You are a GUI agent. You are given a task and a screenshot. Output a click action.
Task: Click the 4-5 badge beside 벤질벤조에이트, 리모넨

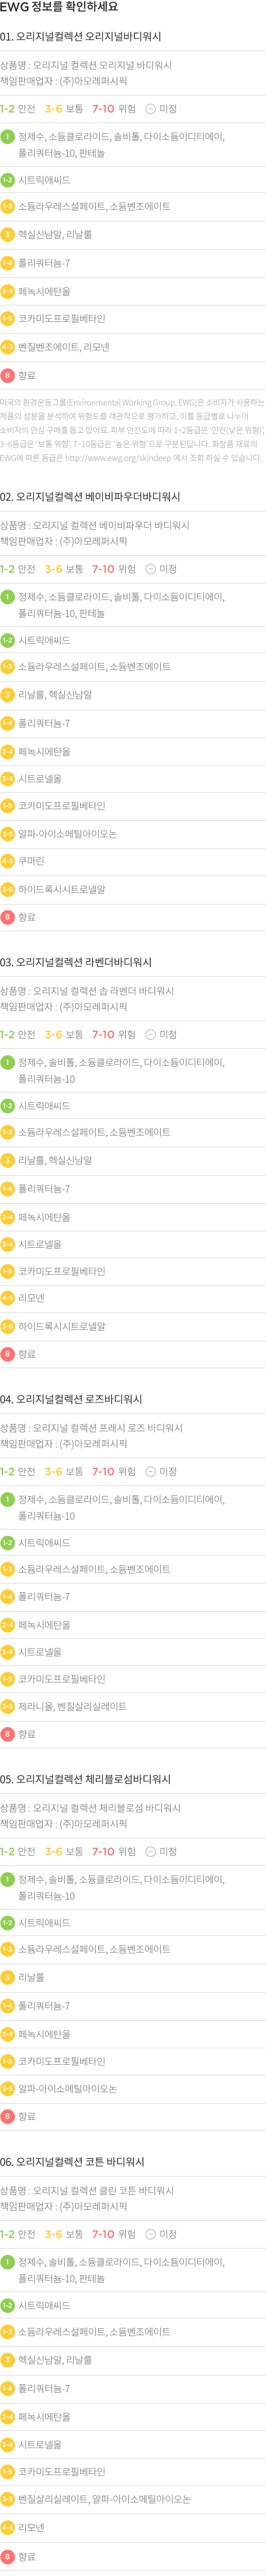coord(7,347)
